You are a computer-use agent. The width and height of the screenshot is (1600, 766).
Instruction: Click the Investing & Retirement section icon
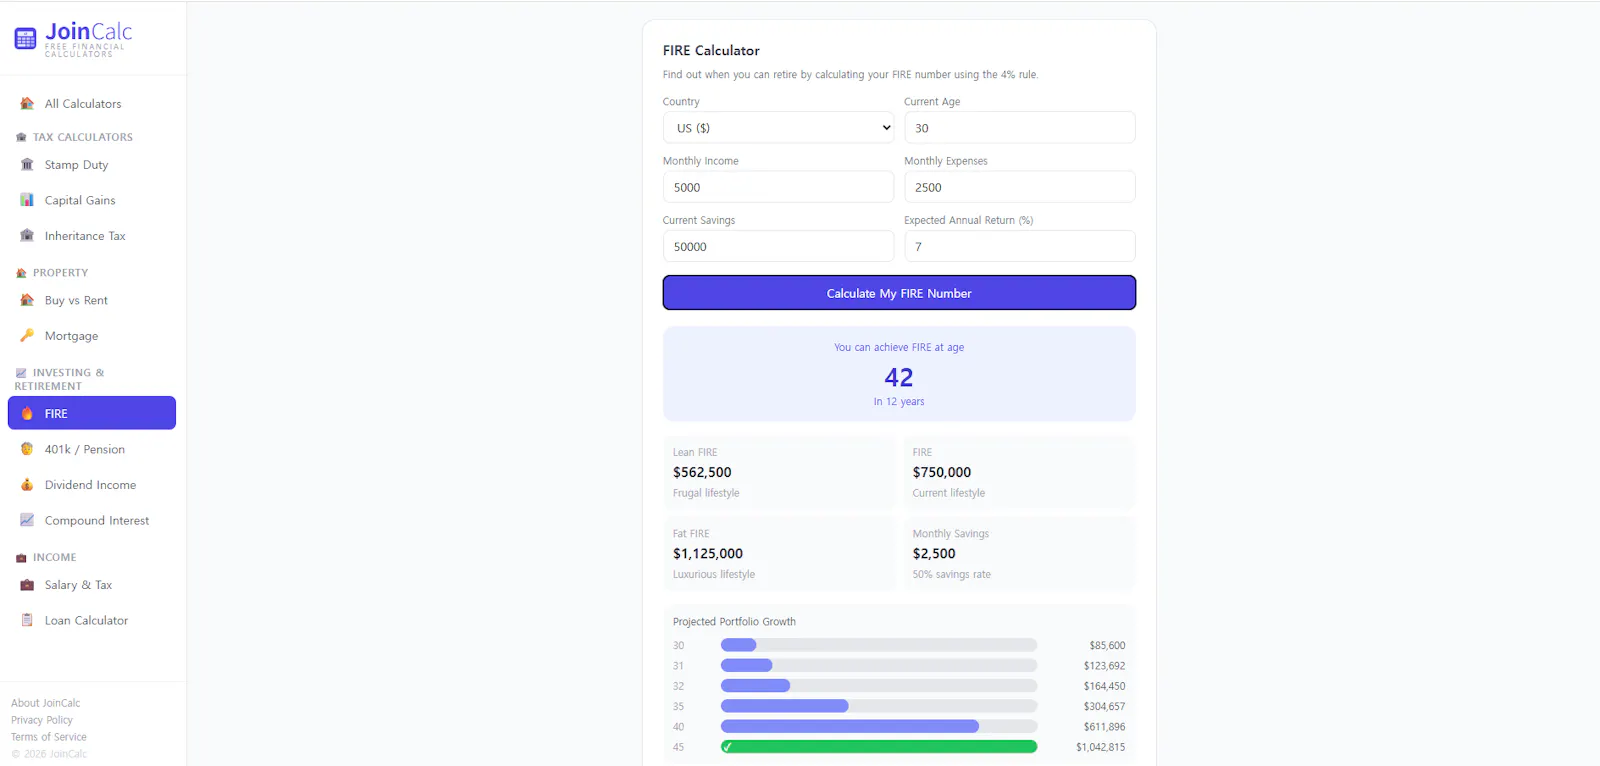click(x=21, y=373)
